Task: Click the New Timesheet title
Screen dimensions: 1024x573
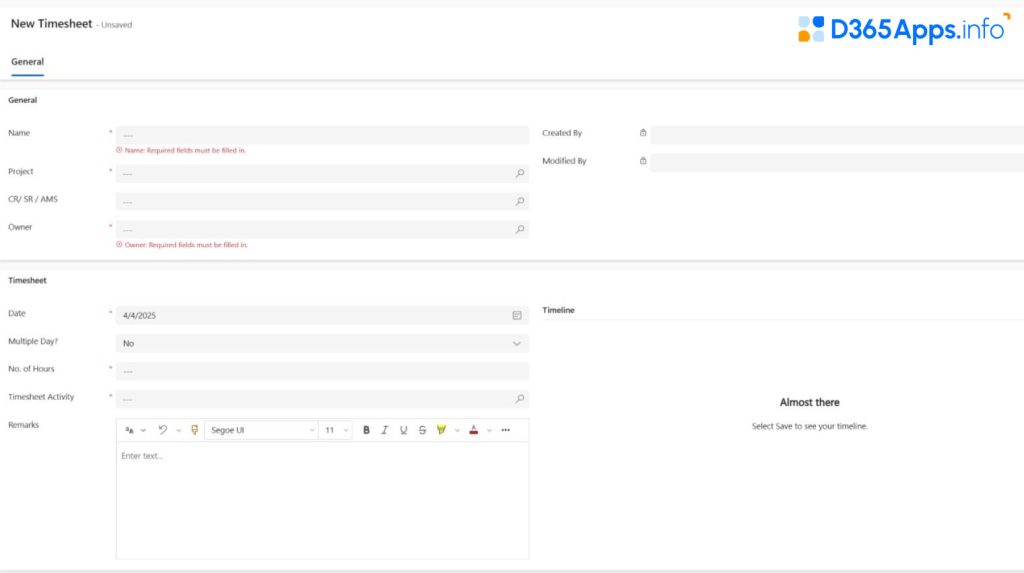Action: pos(52,24)
